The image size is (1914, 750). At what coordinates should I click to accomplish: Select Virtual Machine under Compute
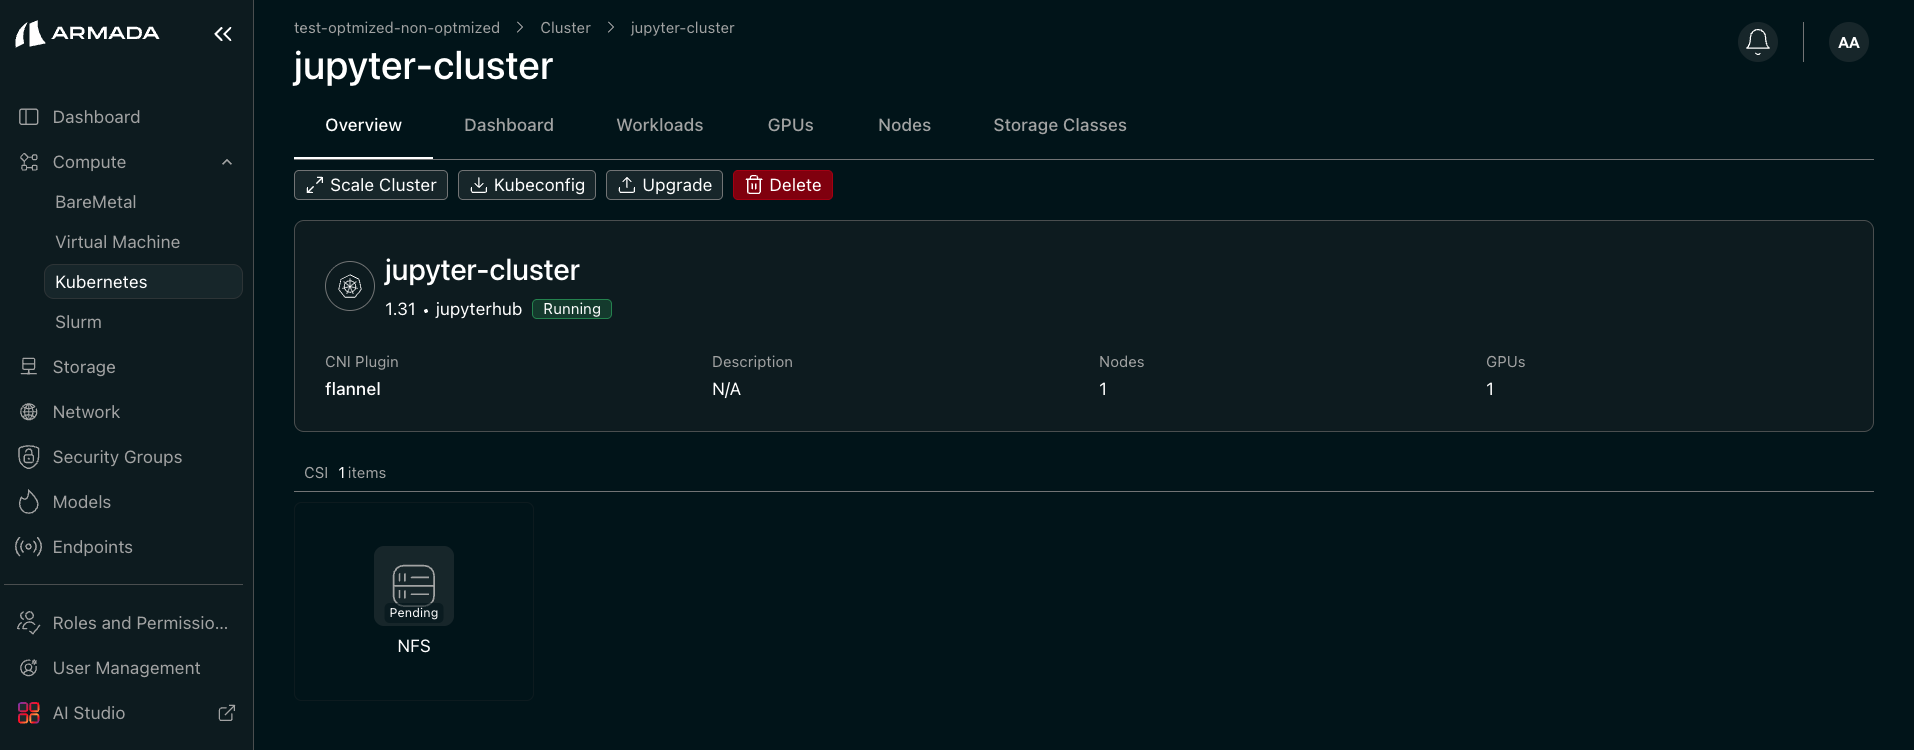pyautogui.click(x=117, y=242)
